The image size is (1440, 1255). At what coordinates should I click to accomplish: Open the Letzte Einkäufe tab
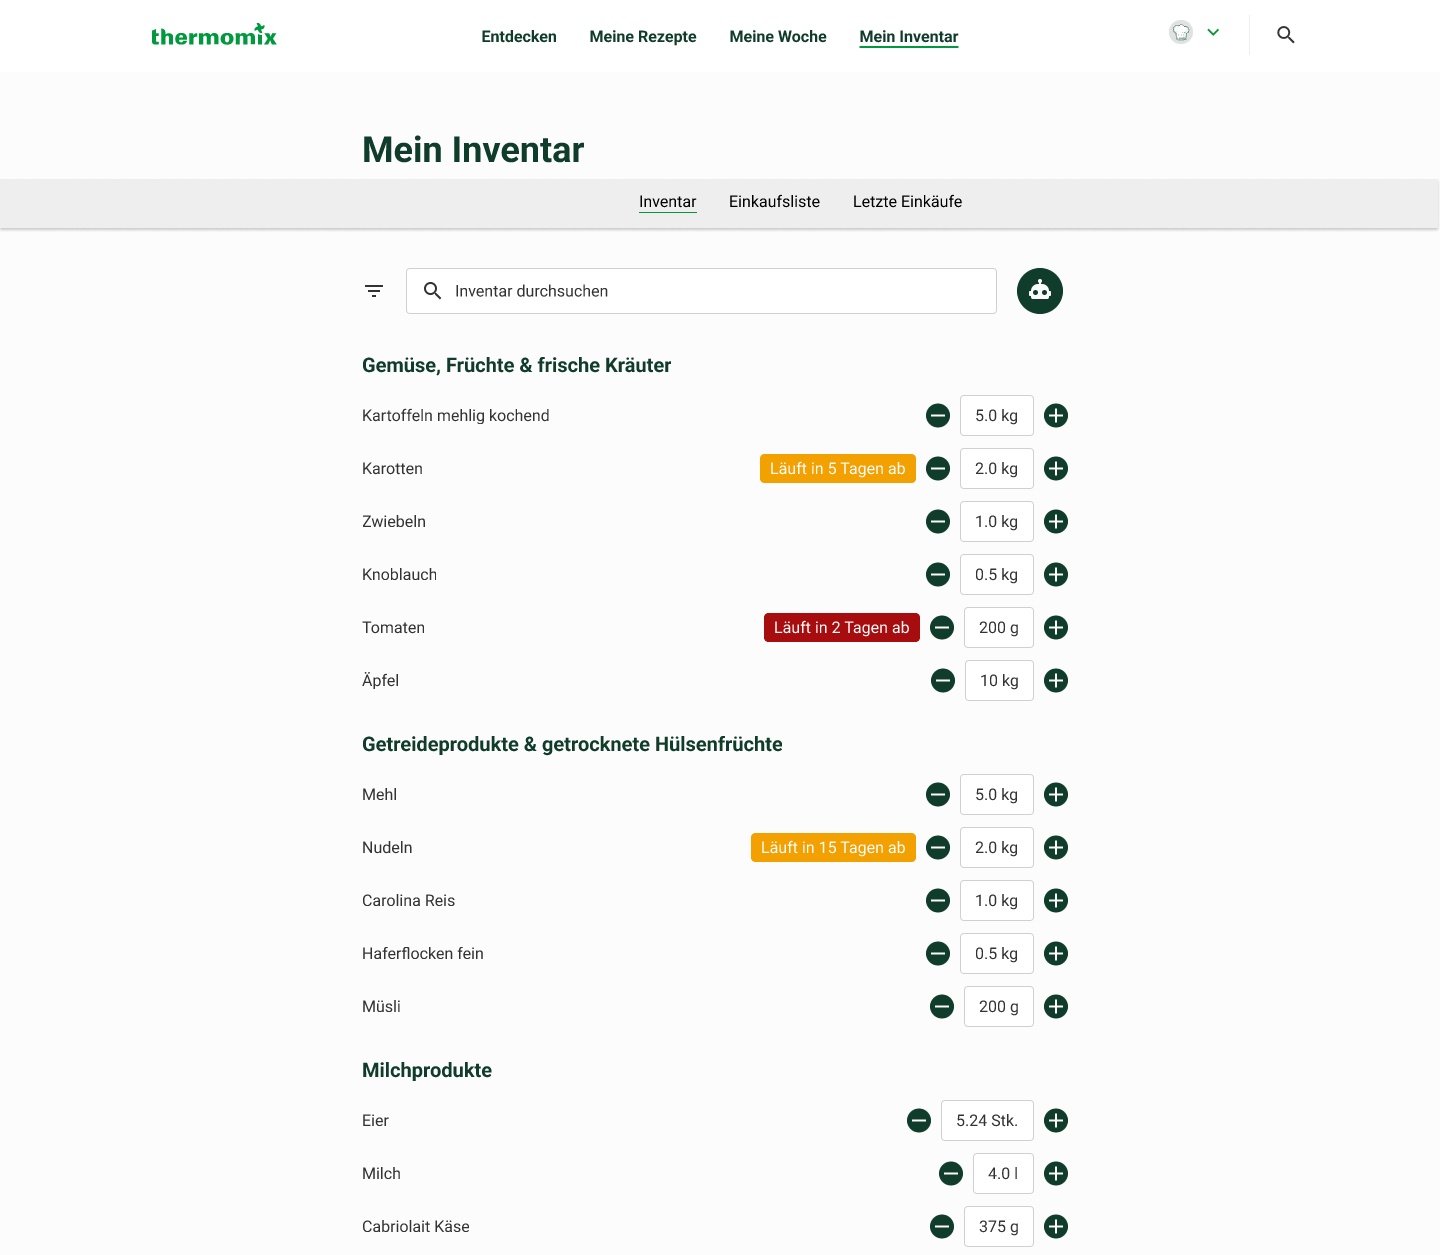point(907,202)
